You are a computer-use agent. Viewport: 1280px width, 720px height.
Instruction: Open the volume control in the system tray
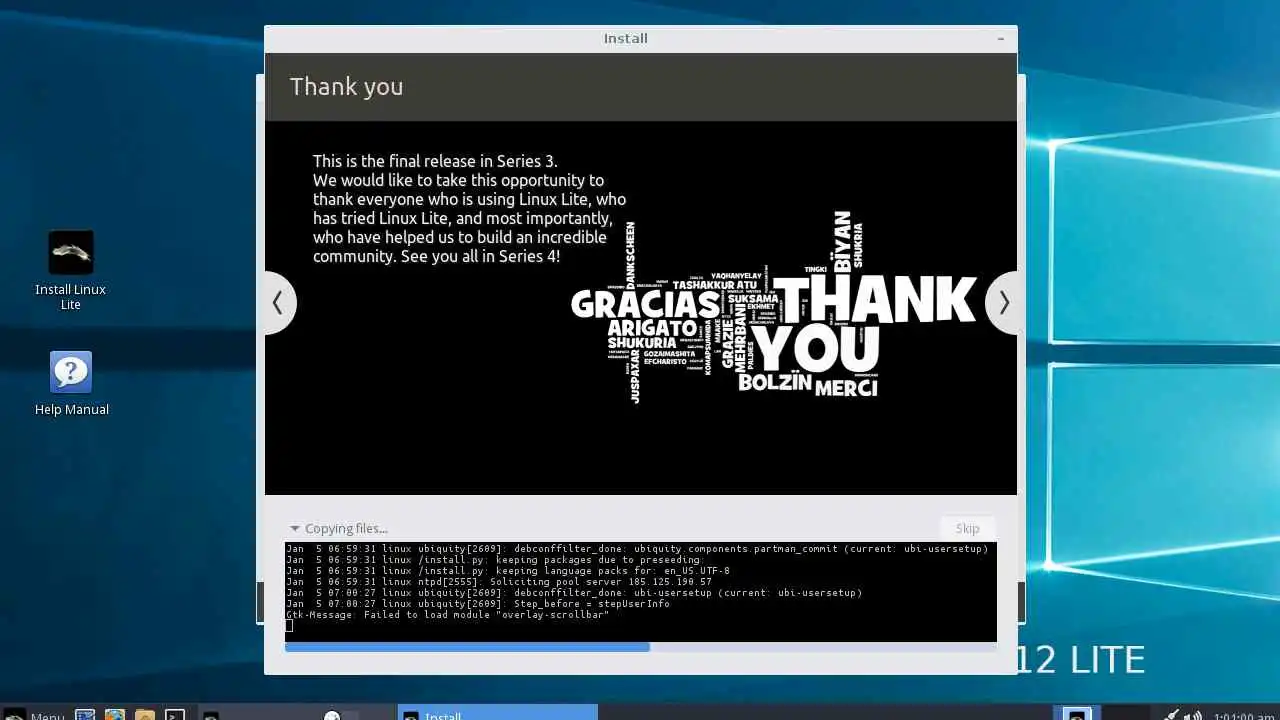click(x=1194, y=714)
